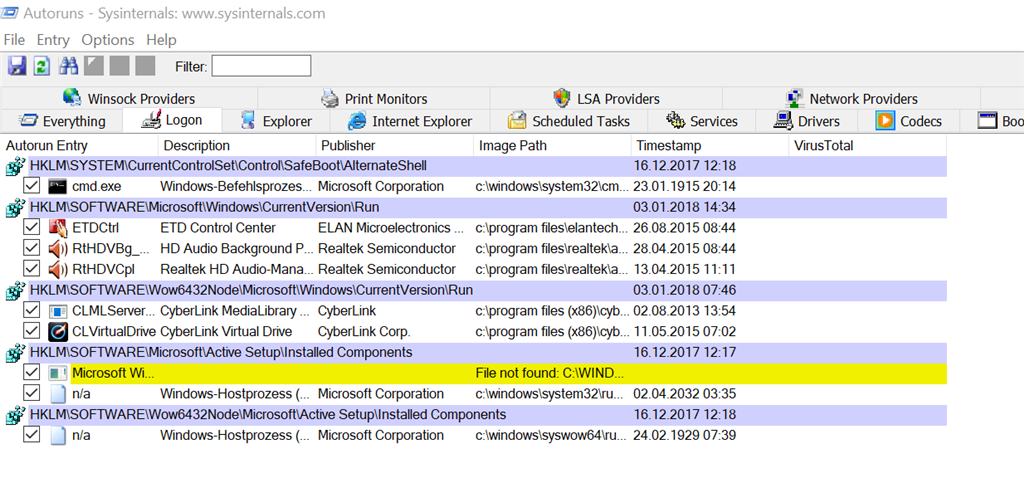Uncheck the cmd.exe autorun entry
This screenshot has height=502, width=1024.
[31, 186]
